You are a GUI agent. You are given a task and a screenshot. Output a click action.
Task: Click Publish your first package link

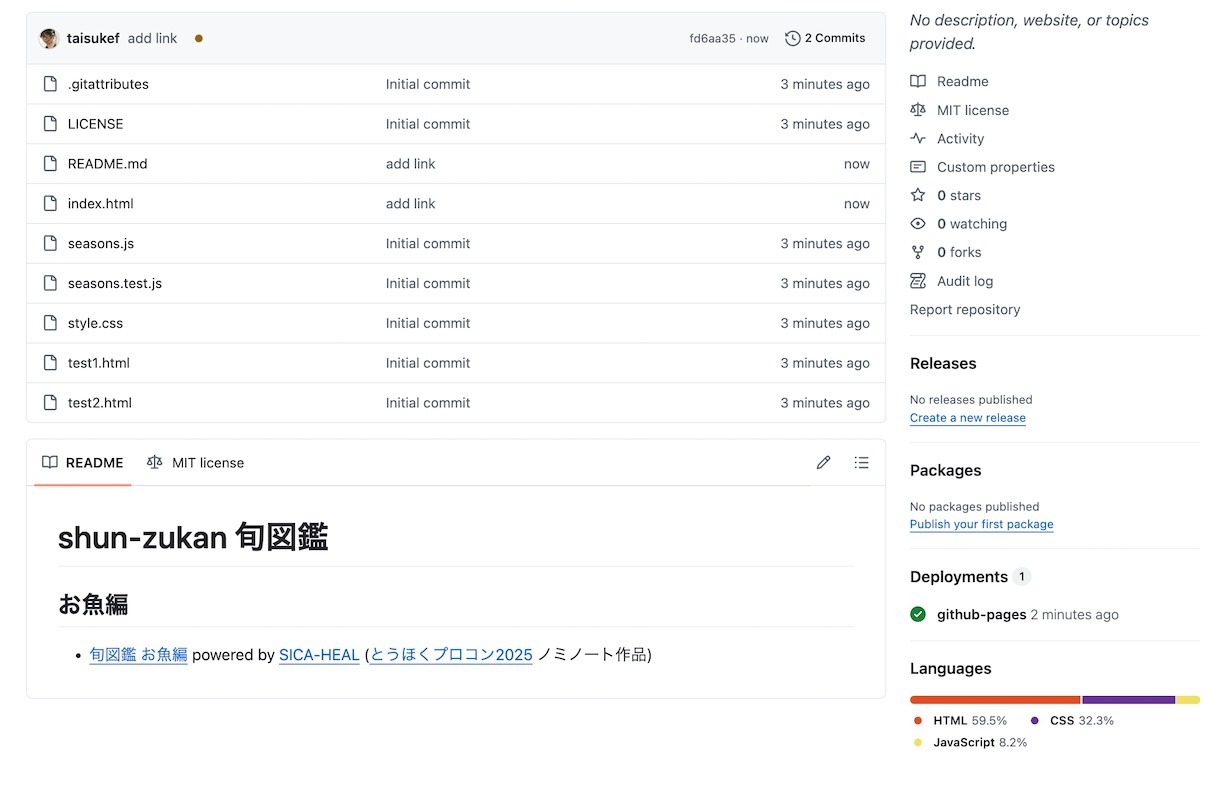point(981,524)
